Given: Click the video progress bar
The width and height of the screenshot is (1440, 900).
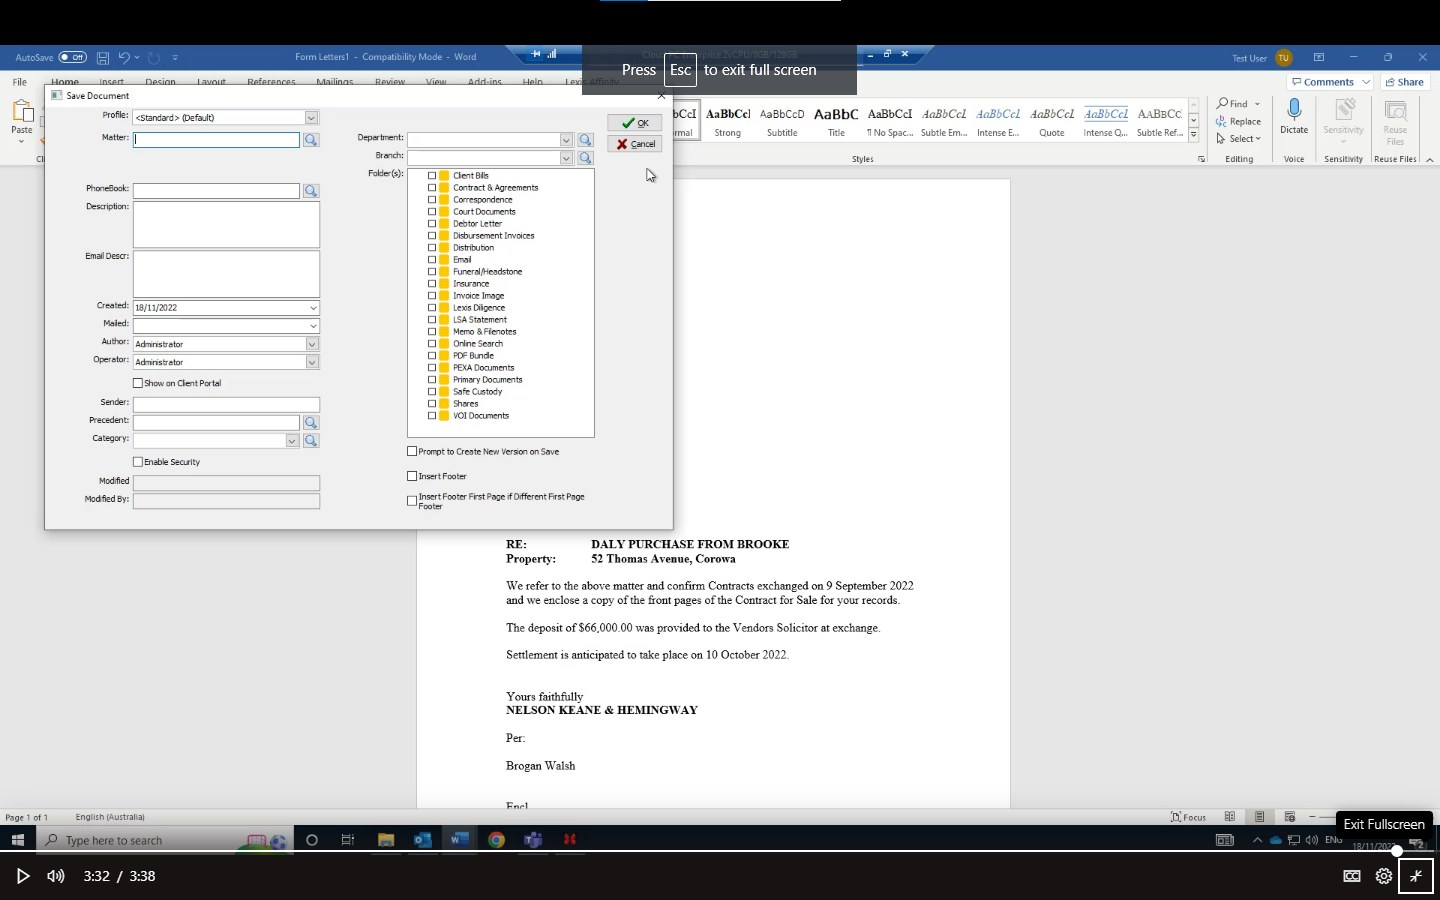Looking at the screenshot, I should point(700,852).
